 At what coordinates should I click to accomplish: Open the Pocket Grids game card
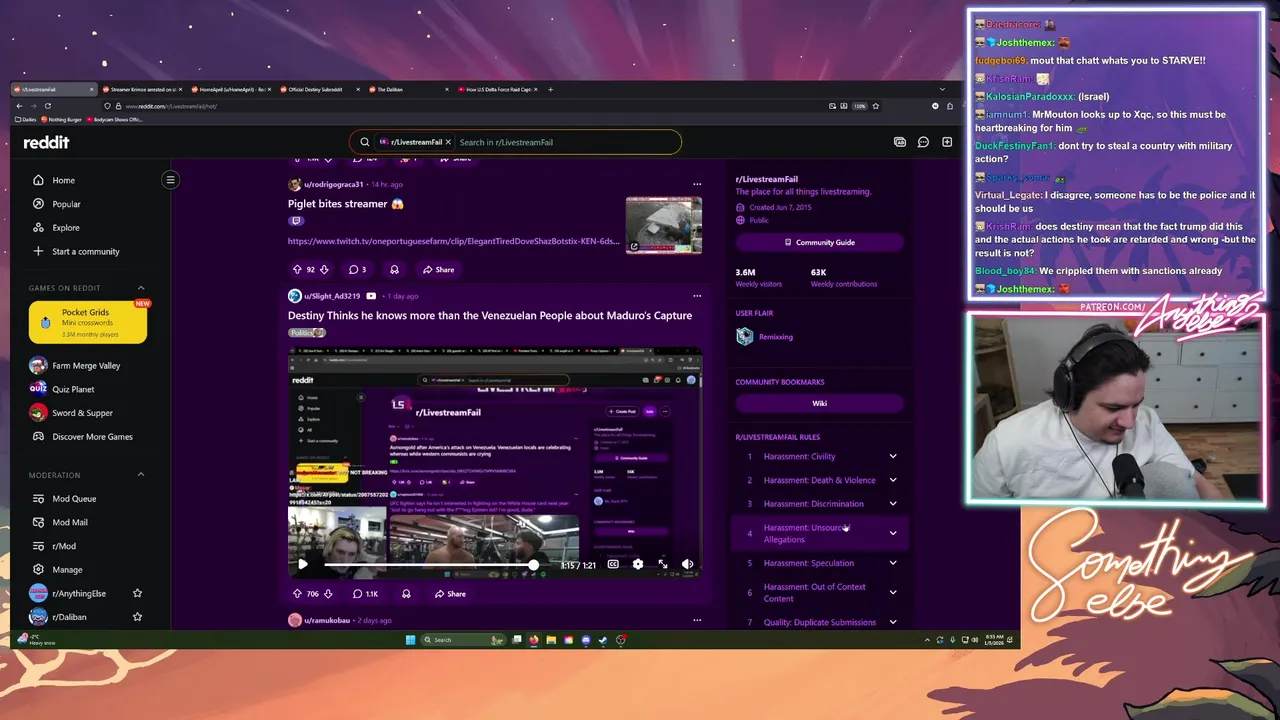[88, 322]
